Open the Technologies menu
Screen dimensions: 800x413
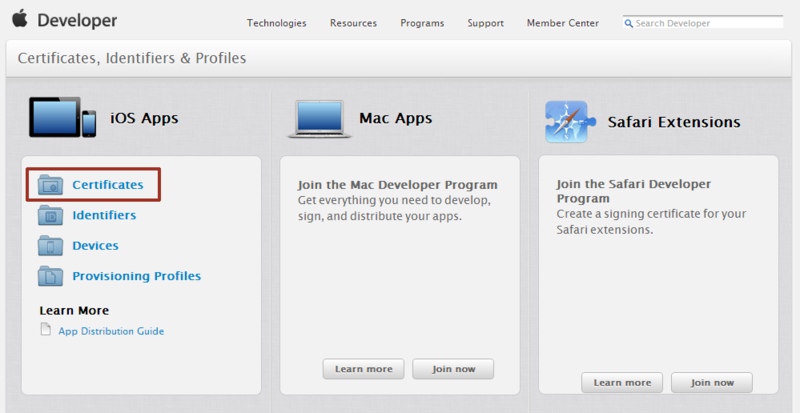(277, 23)
